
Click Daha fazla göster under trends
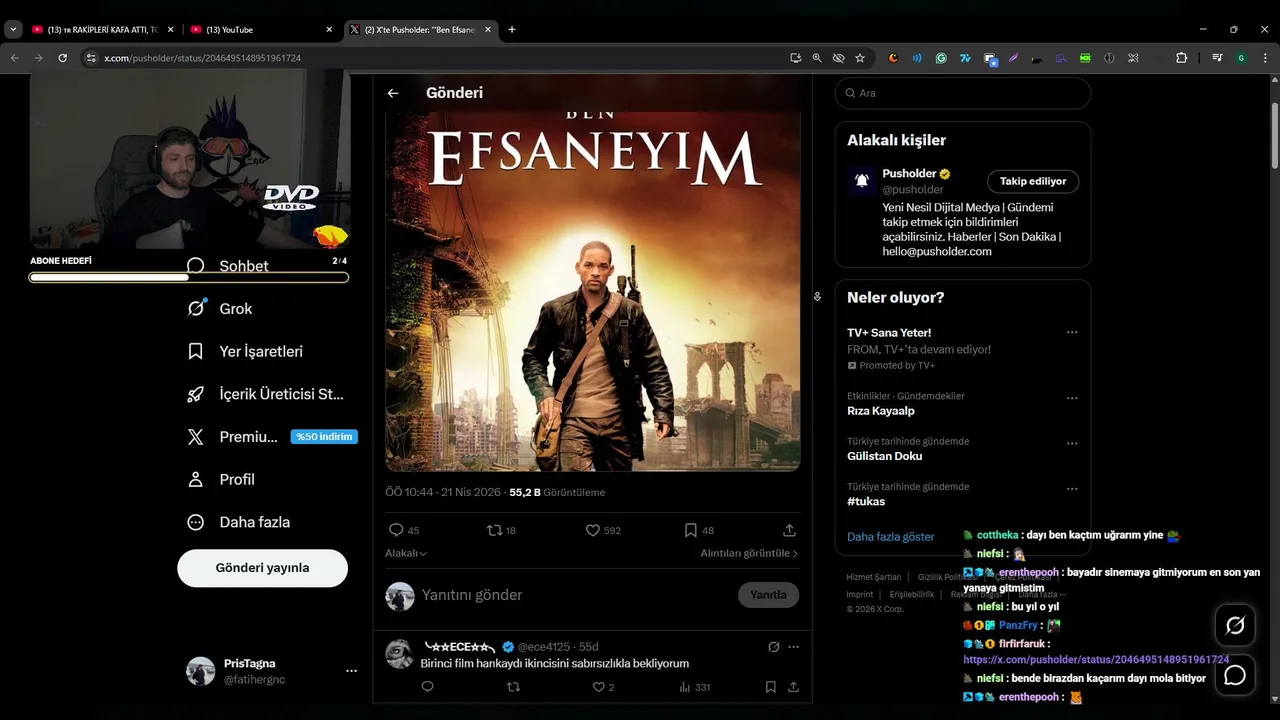pyautogui.click(x=890, y=537)
